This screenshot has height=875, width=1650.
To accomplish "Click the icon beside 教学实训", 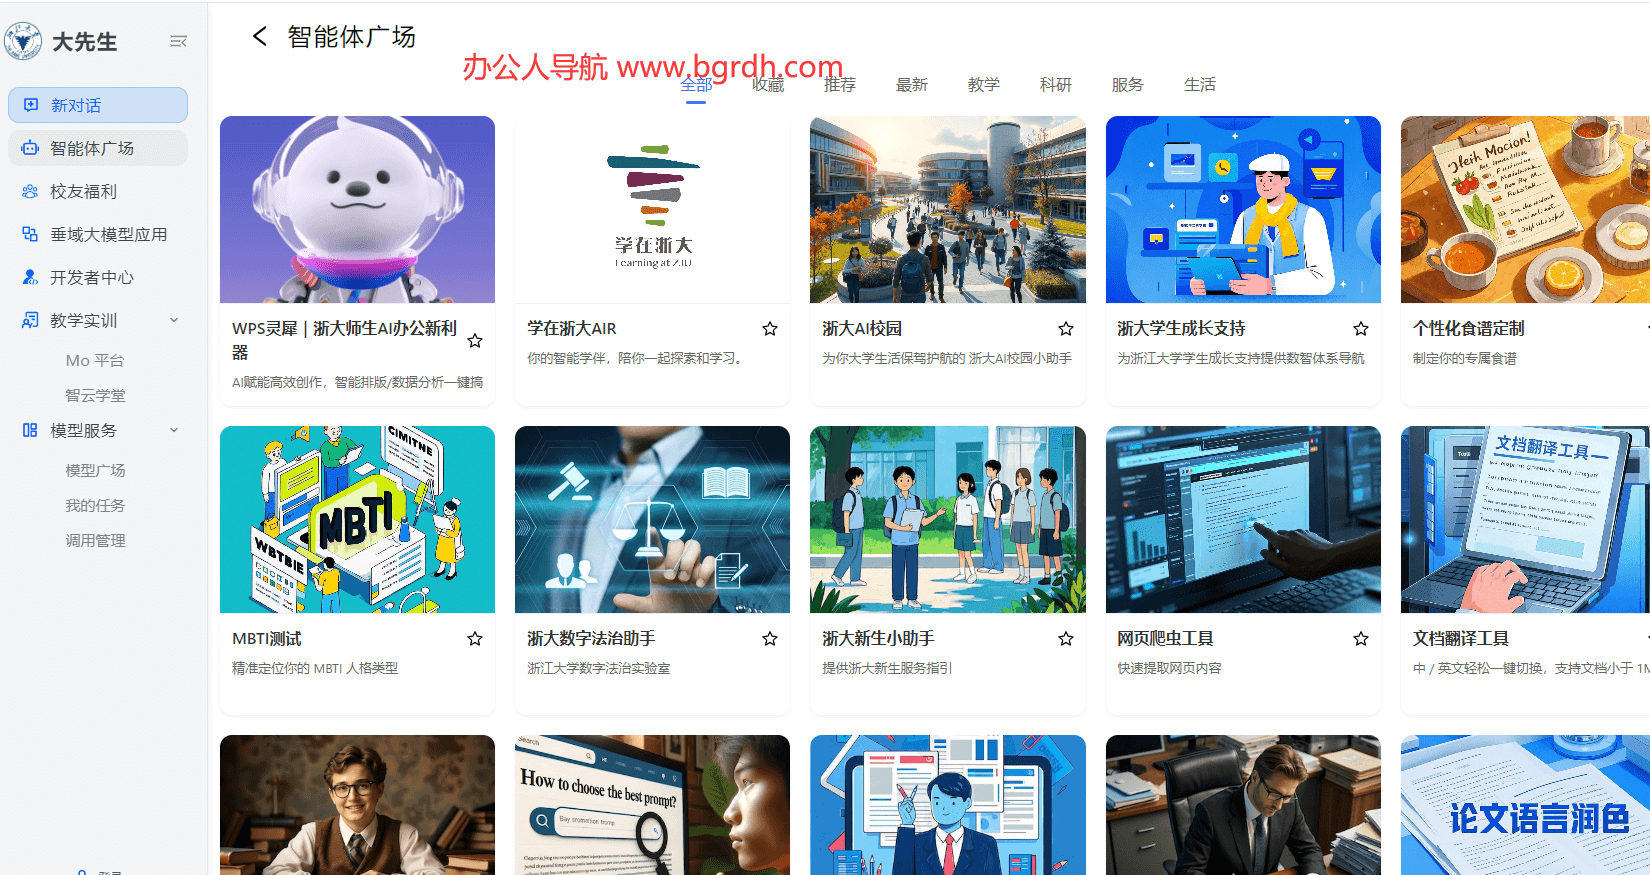I will (x=30, y=320).
